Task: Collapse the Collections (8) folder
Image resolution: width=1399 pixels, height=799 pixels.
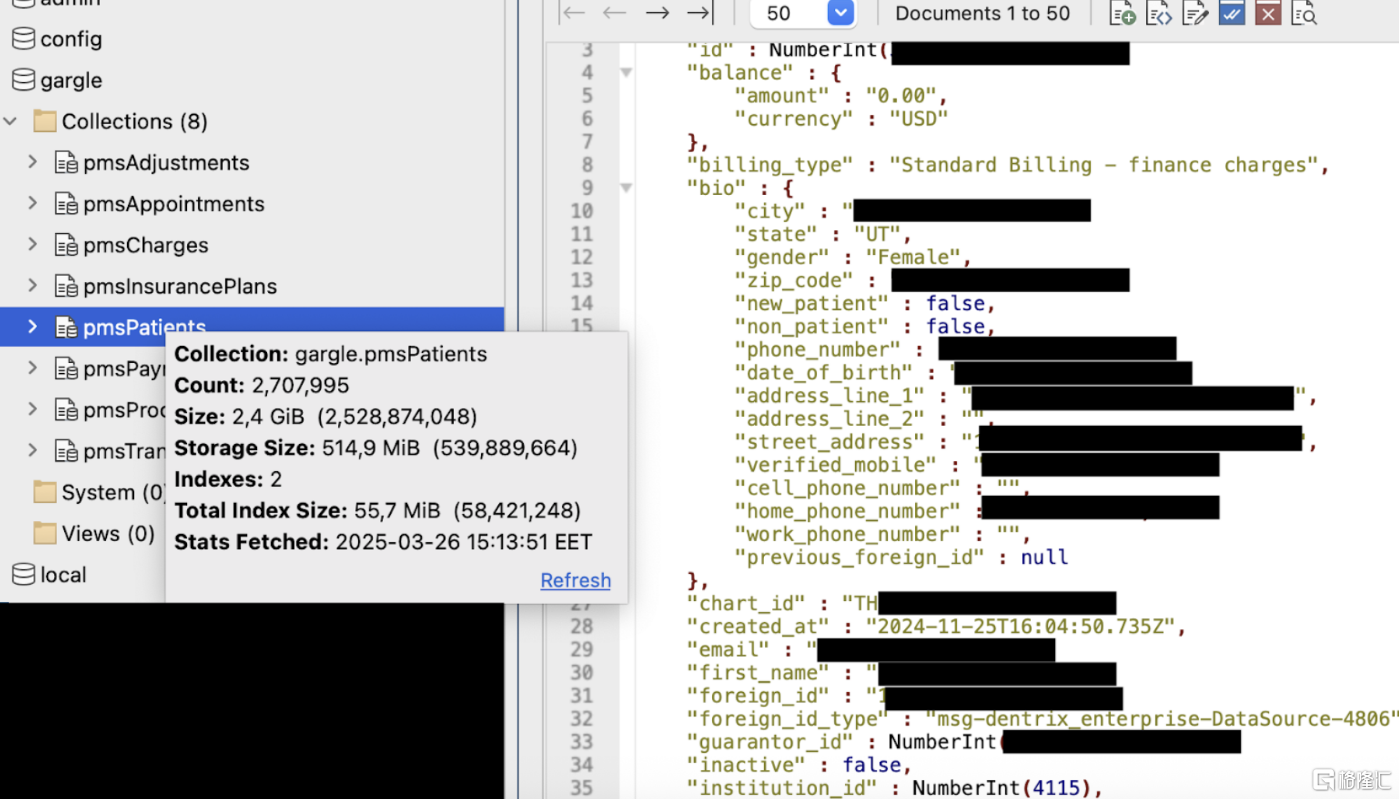Action: pos(10,121)
